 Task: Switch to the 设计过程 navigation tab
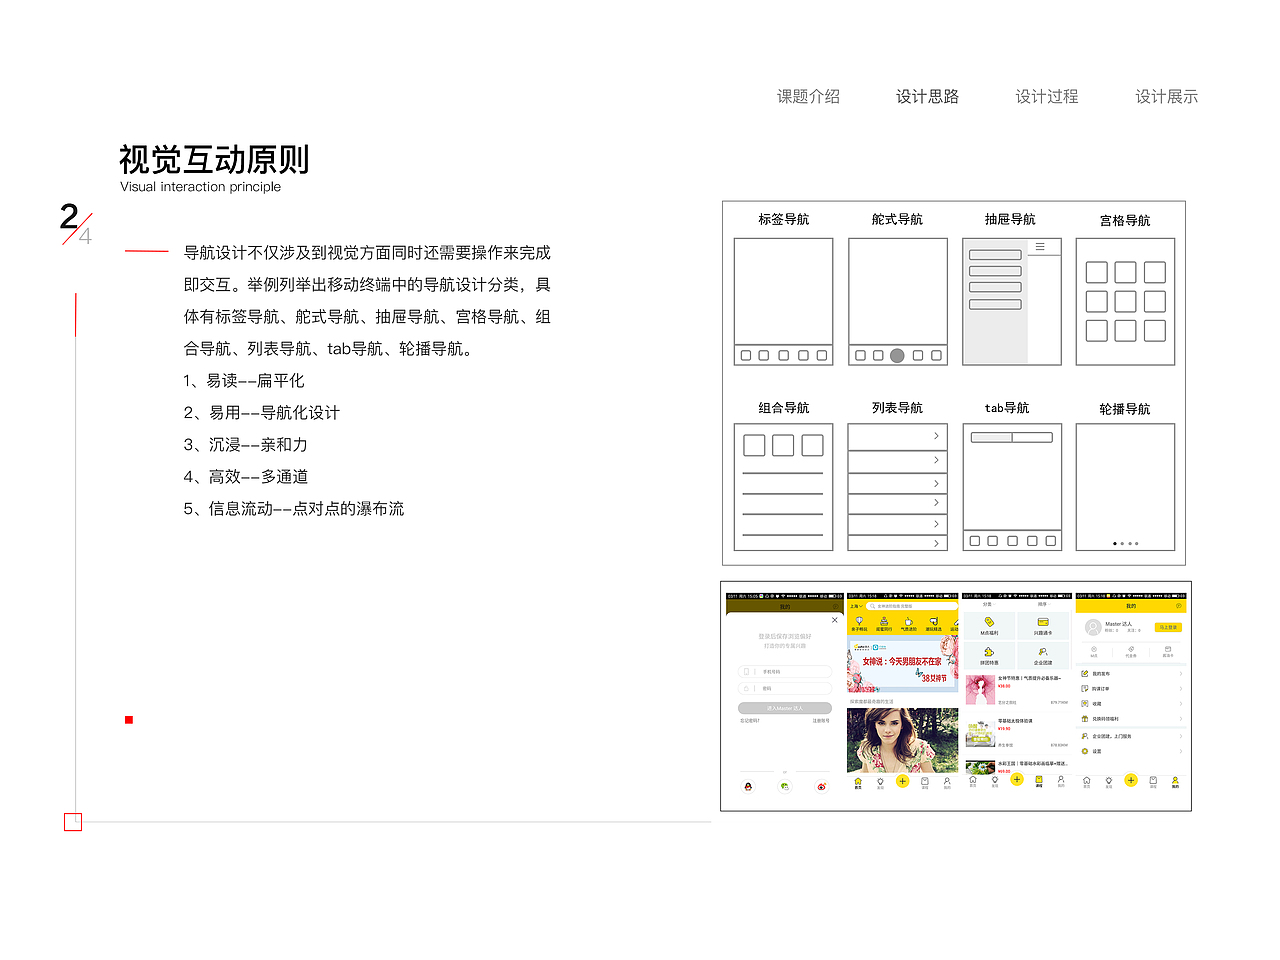click(x=1045, y=96)
